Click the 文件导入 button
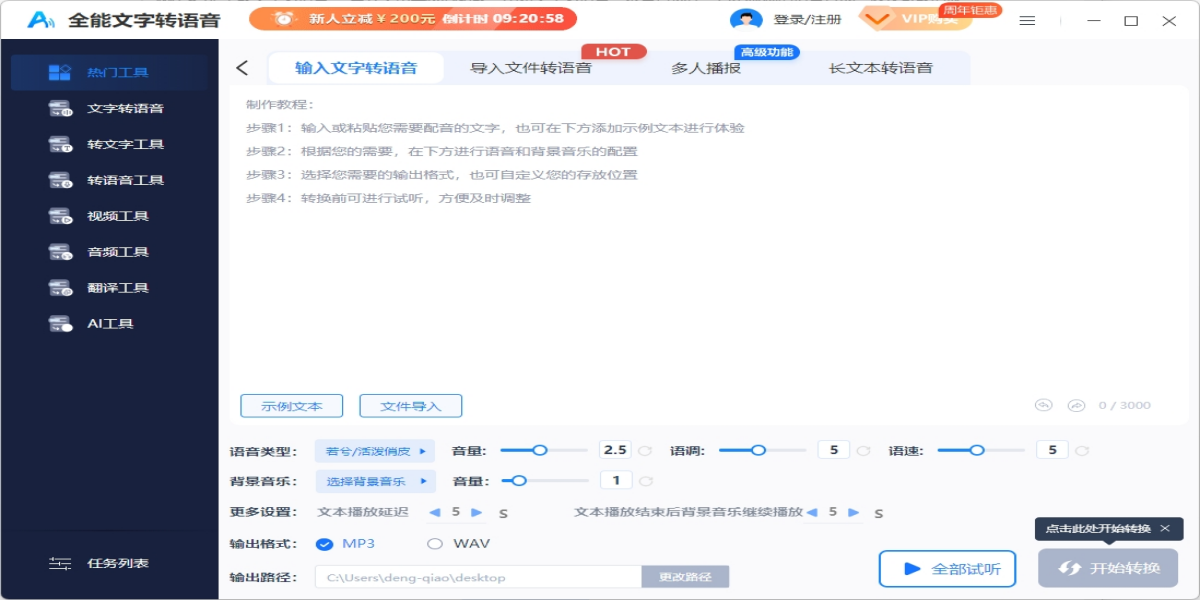1200x600 pixels. click(x=411, y=406)
